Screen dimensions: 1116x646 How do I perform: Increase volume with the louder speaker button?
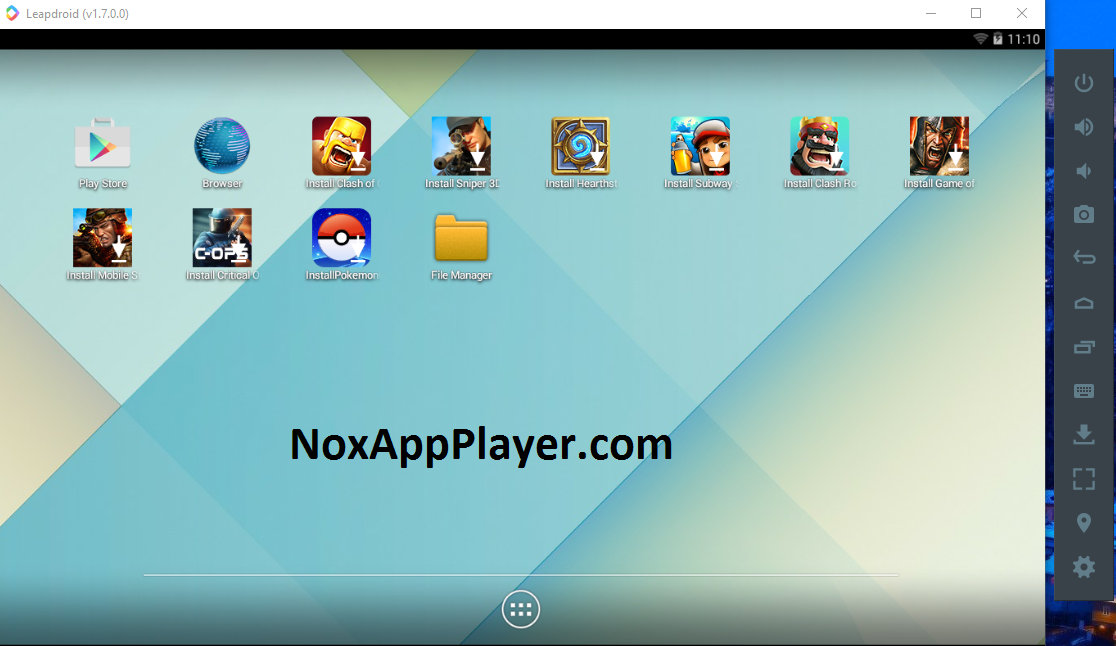coord(1083,127)
